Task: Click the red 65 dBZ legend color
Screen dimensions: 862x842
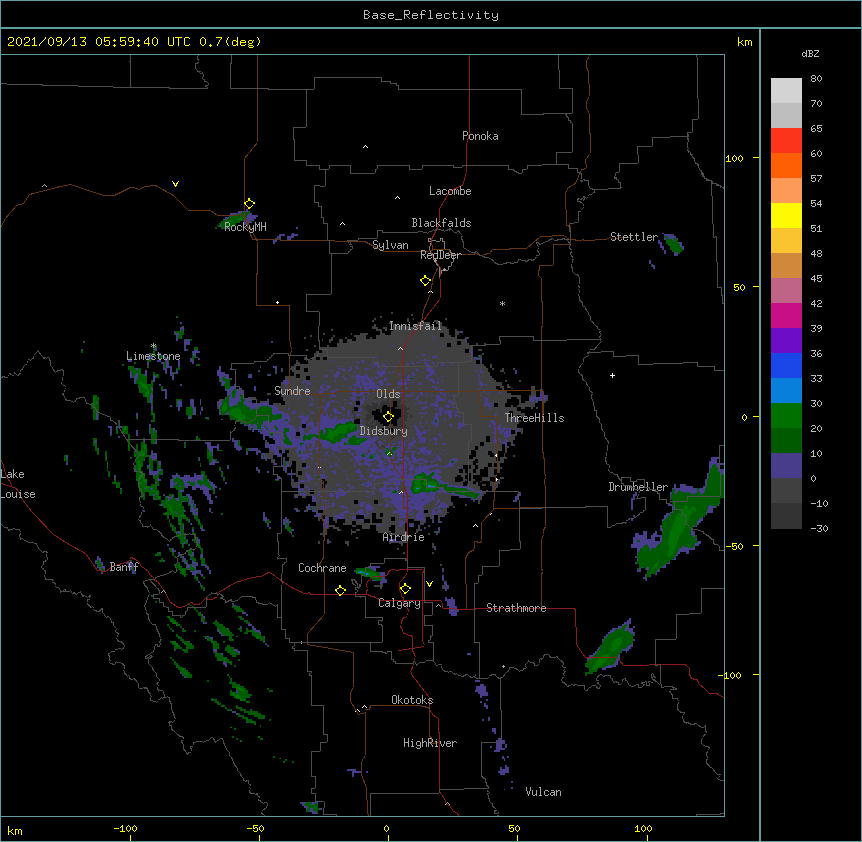Action: pyautogui.click(x=786, y=140)
